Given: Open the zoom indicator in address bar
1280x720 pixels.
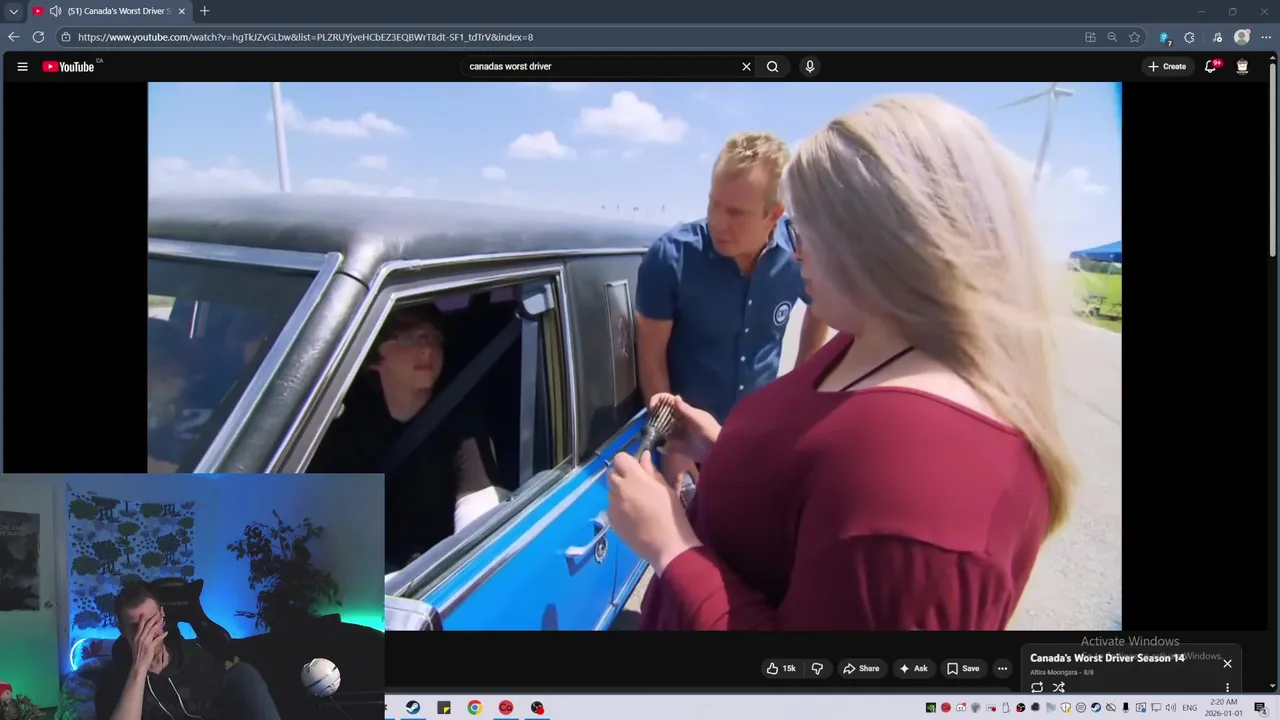Looking at the screenshot, I should pos(1112,37).
